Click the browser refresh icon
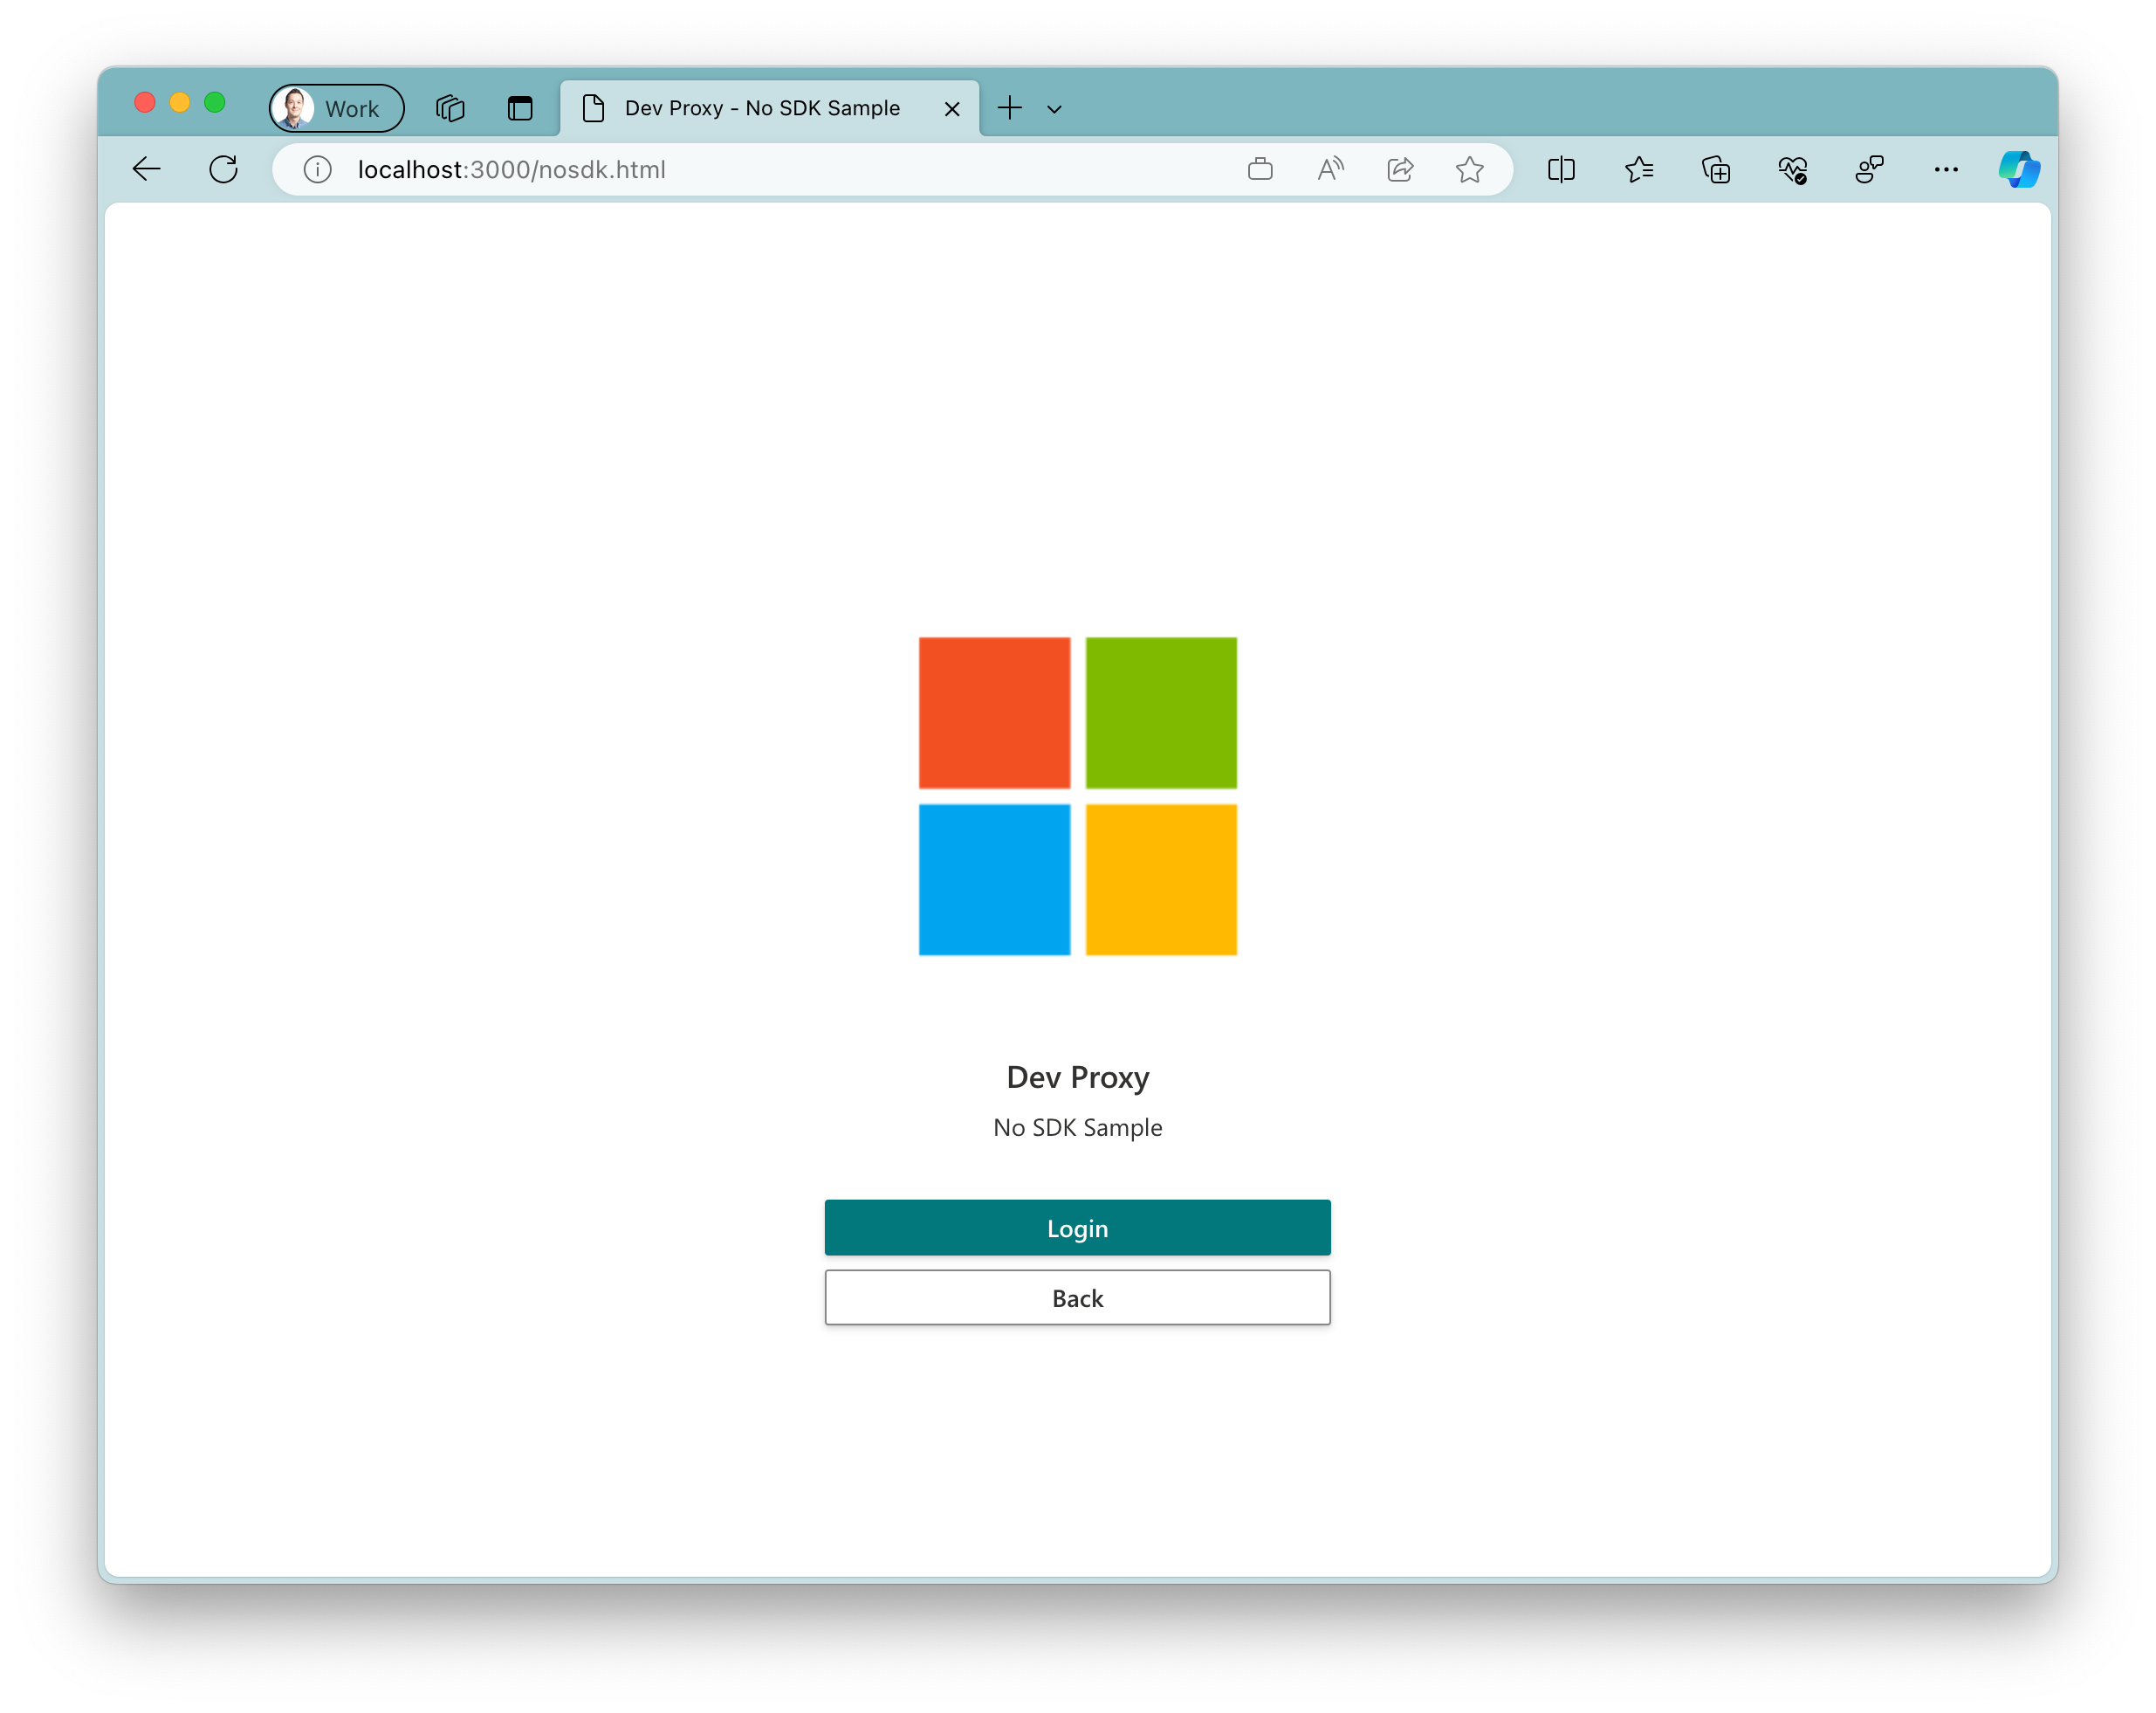Screen dimensions: 2156x1713 (x=224, y=169)
